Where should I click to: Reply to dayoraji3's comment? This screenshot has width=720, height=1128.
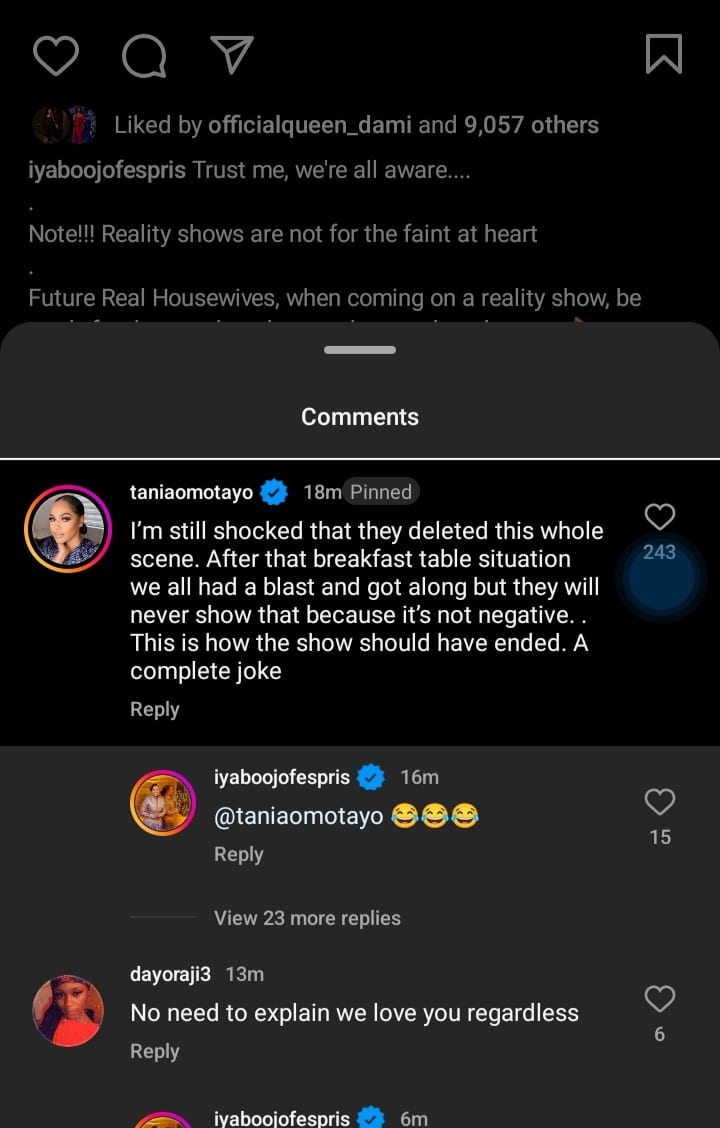click(x=155, y=1051)
